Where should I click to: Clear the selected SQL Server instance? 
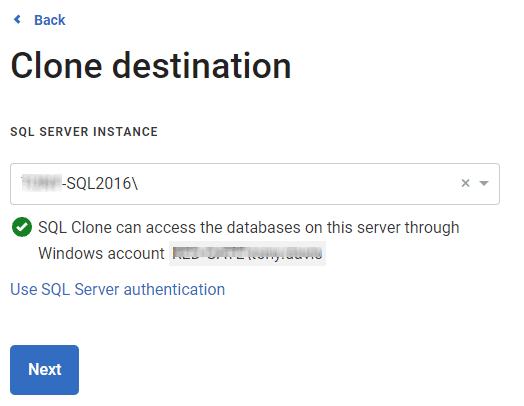click(x=466, y=183)
